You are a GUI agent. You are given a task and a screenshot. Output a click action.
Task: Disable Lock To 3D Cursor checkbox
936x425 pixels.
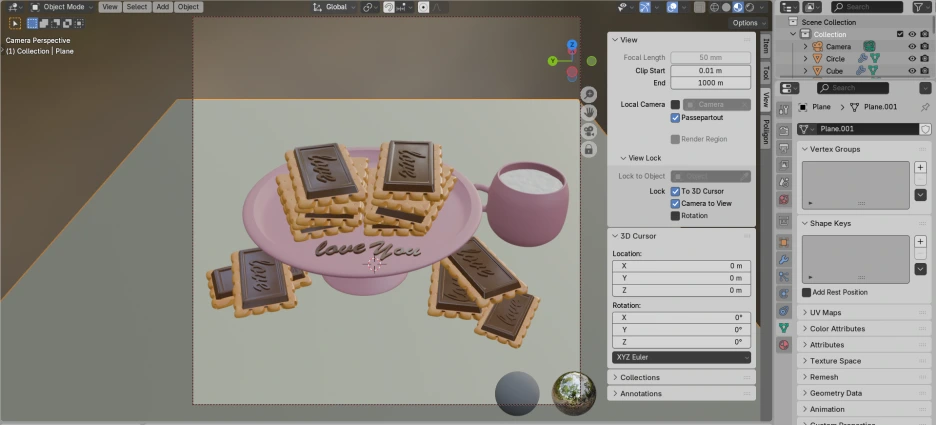[x=675, y=191]
